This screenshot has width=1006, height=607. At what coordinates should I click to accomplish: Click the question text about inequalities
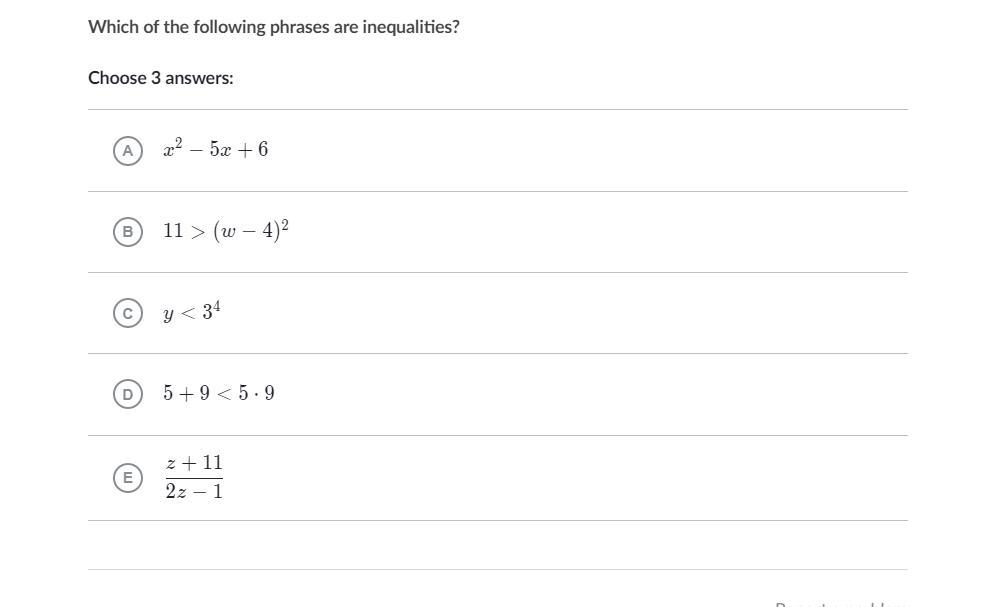274,27
